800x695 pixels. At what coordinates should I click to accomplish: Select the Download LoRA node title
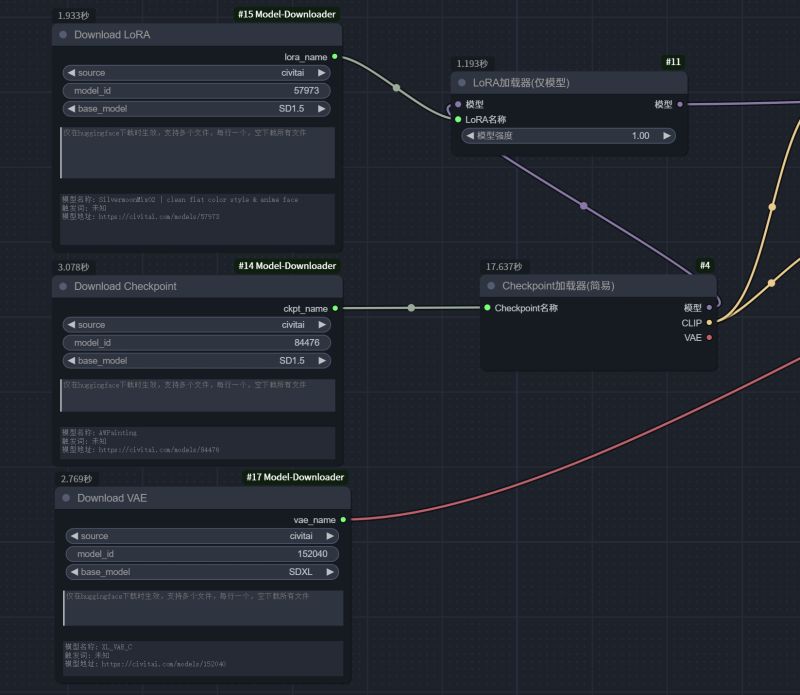point(112,35)
